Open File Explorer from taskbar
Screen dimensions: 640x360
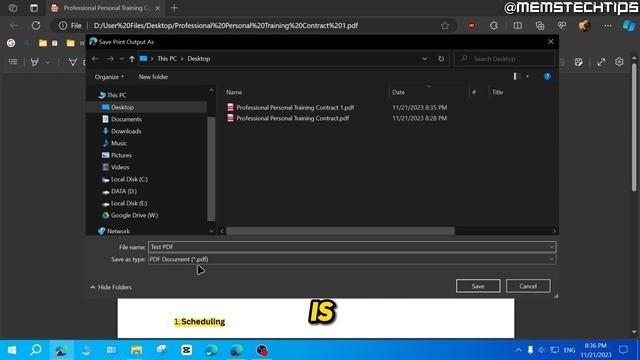pyautogui.click(x=136, y=350)
